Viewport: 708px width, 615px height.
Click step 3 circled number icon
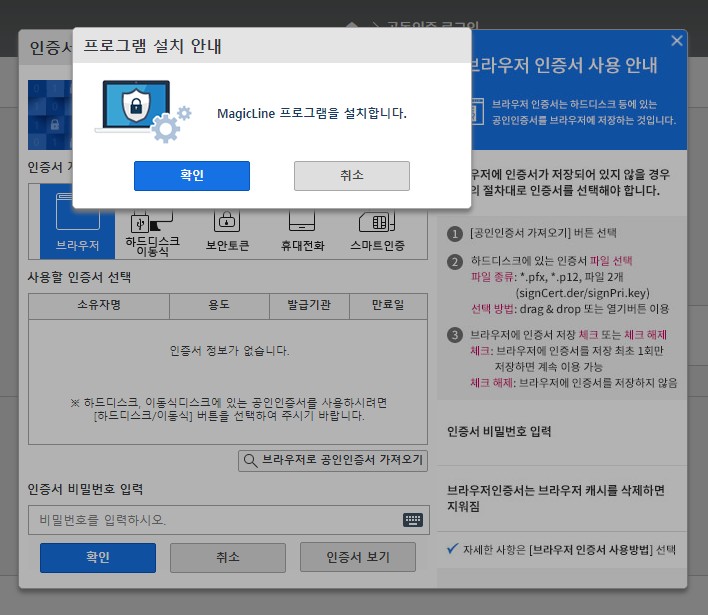455,335
